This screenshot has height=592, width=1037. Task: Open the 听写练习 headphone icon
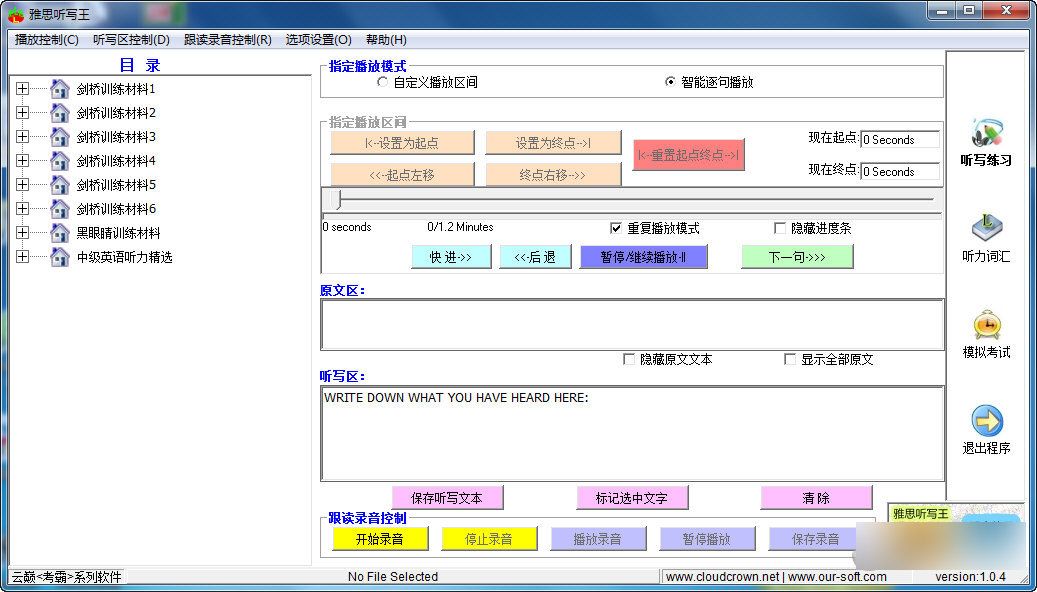click(x=986, y=133)
